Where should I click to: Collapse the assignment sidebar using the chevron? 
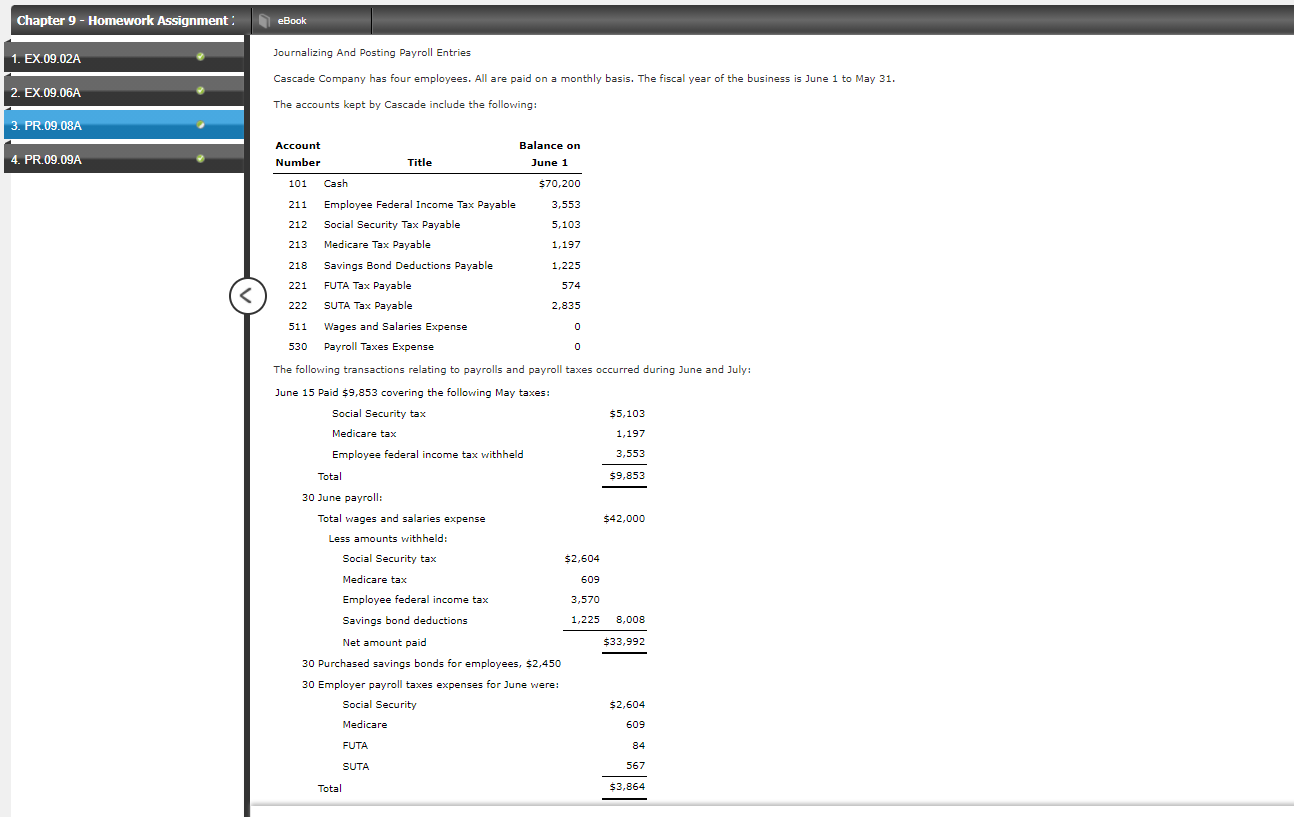(248, 296)
